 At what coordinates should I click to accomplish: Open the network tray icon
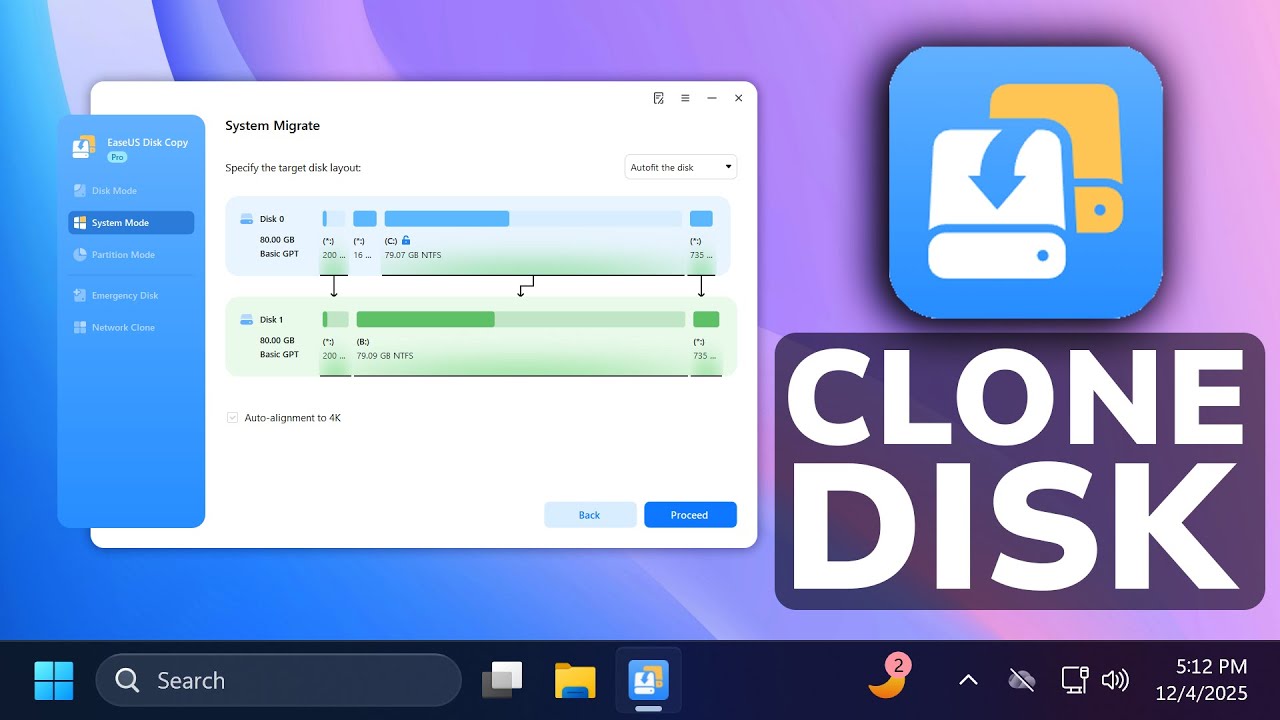pos(1075,680)
